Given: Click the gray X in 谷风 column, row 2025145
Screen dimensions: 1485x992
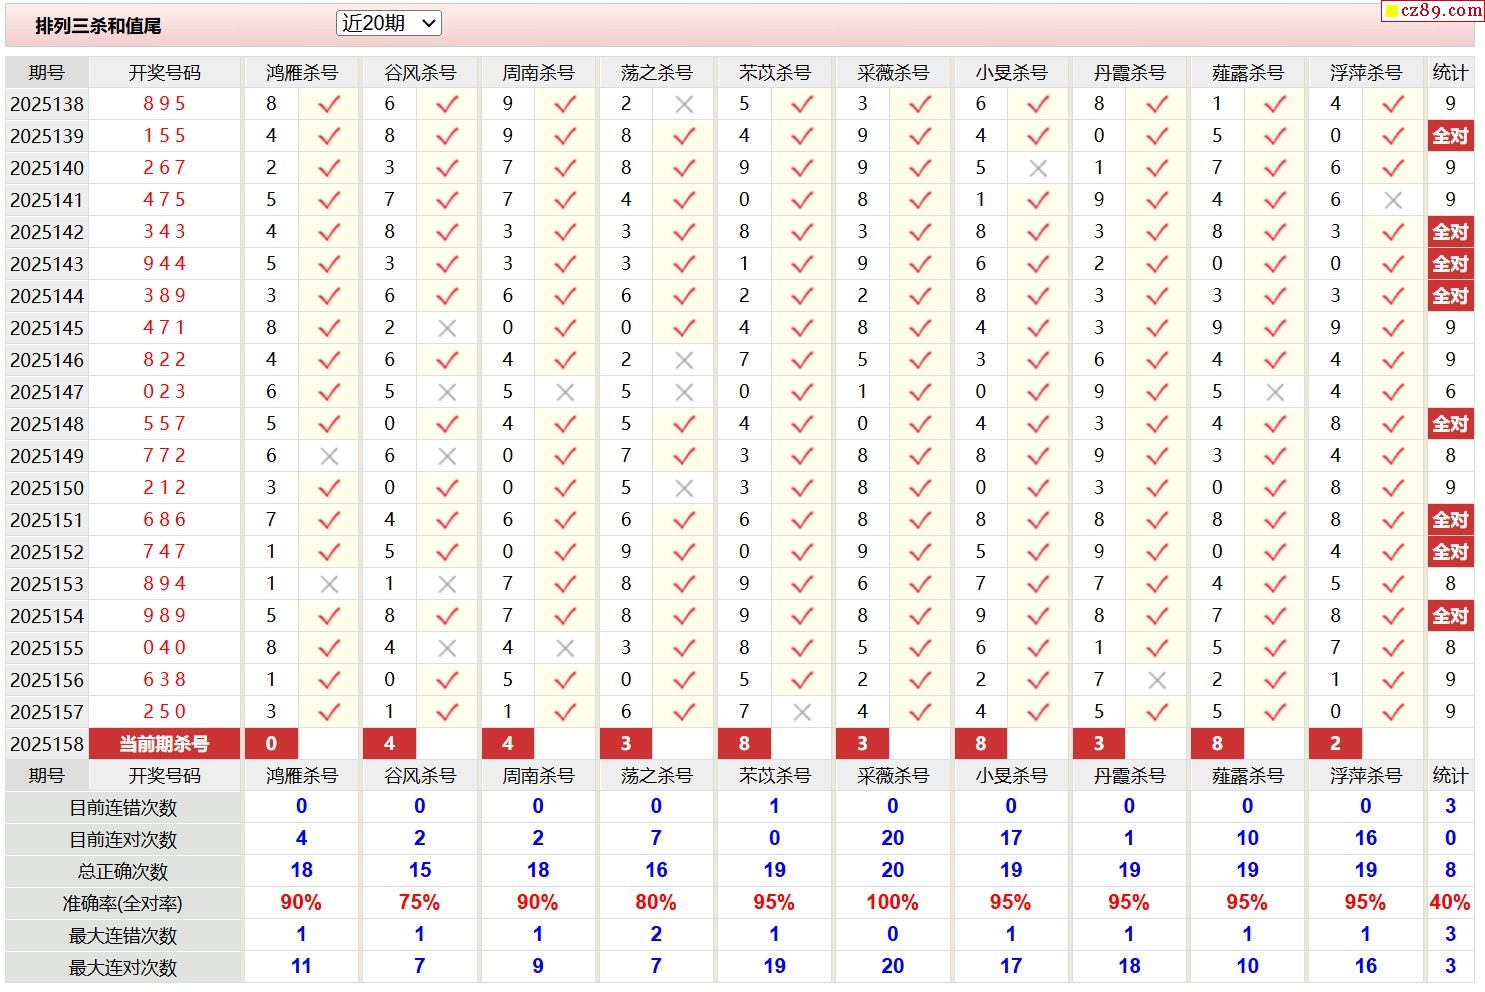Looking at the screenshot, I should (x=447, y=328).
